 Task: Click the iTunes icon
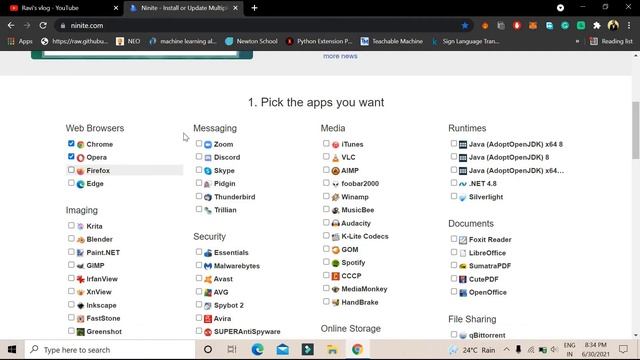coord(336,144)
